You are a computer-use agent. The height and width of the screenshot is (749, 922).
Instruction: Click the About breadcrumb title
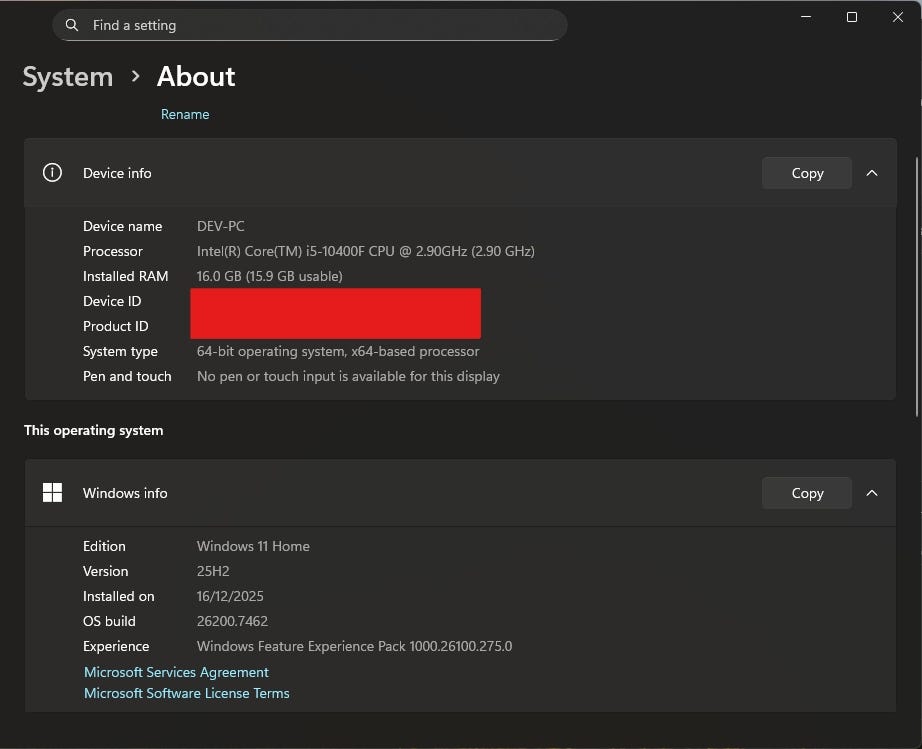196,77
